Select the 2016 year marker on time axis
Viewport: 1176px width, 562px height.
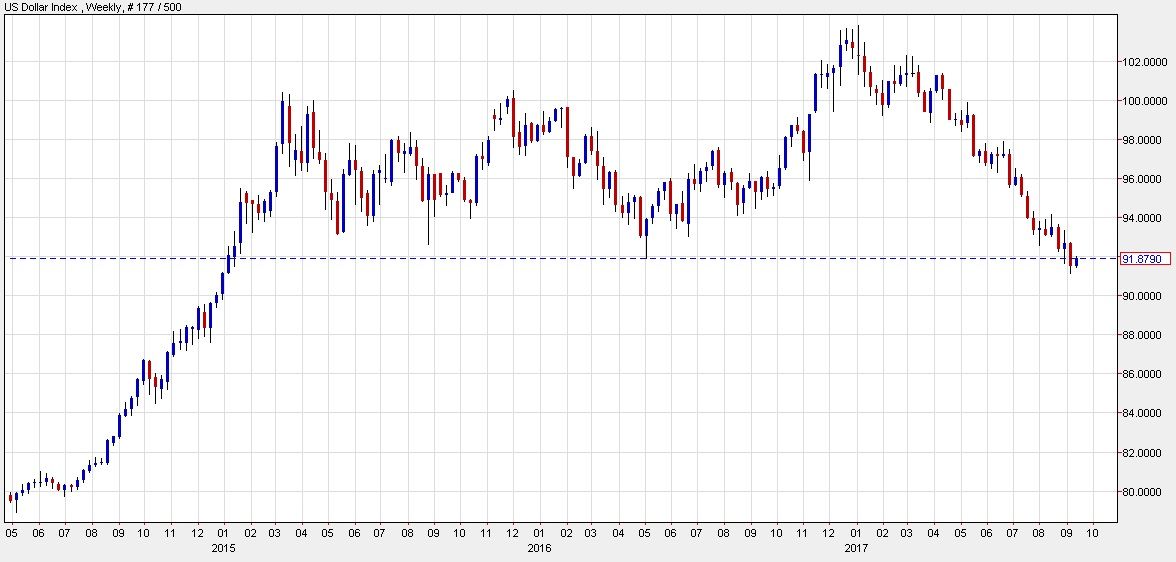(539, 548)
